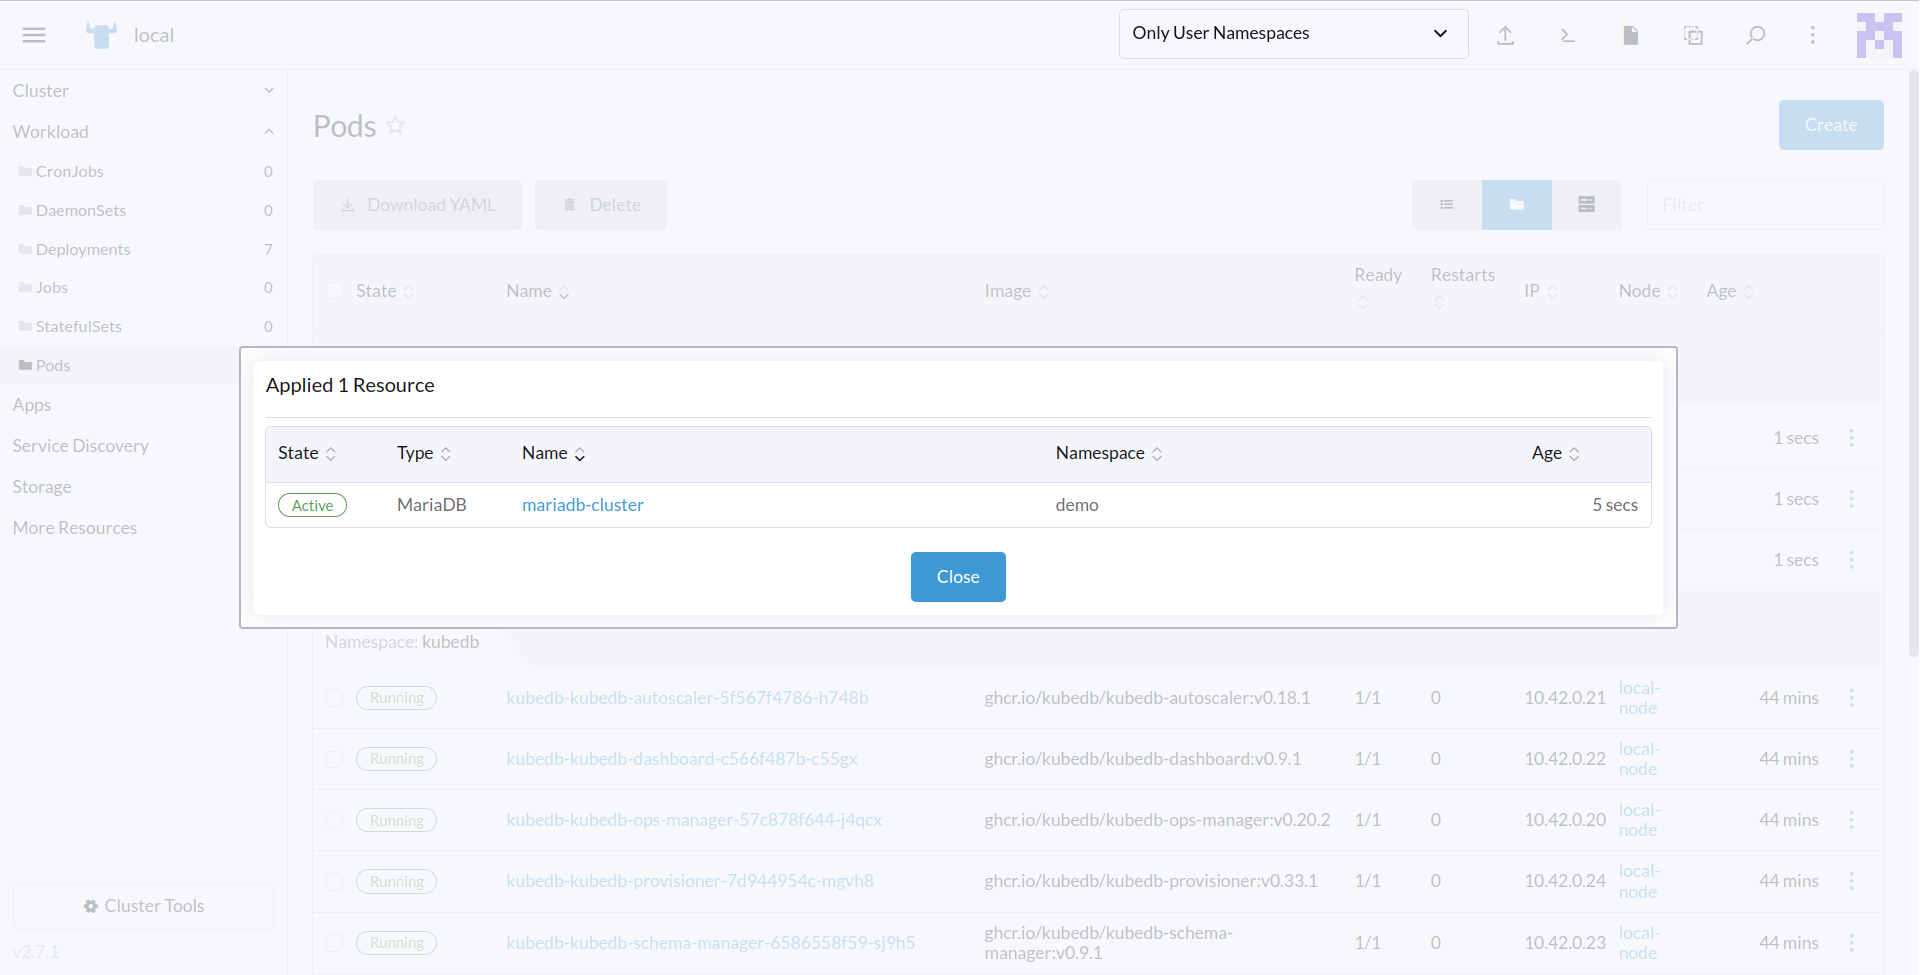Click the import YAML upload icon

[1505, 35]
